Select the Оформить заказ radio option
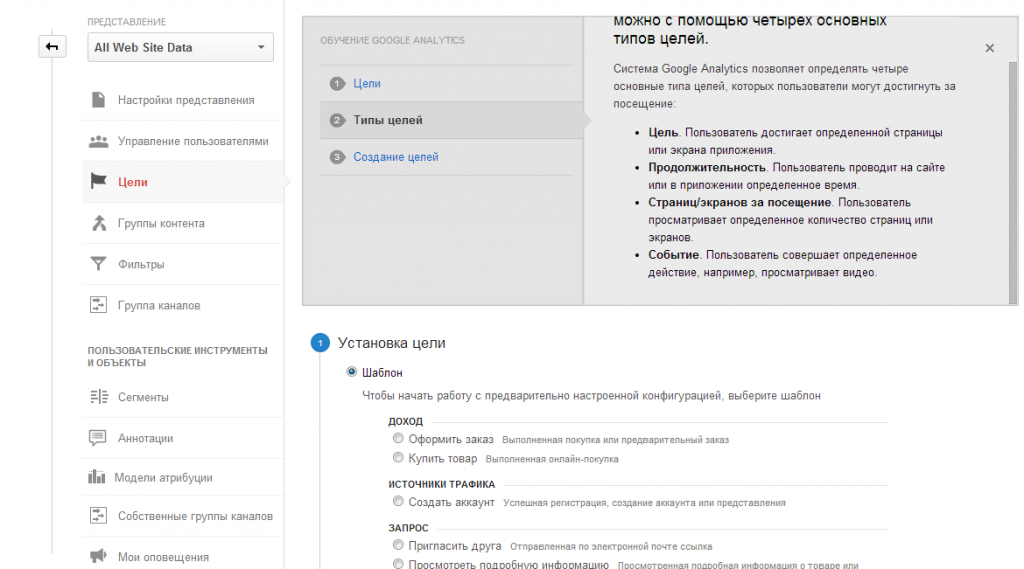 [398, 438]
